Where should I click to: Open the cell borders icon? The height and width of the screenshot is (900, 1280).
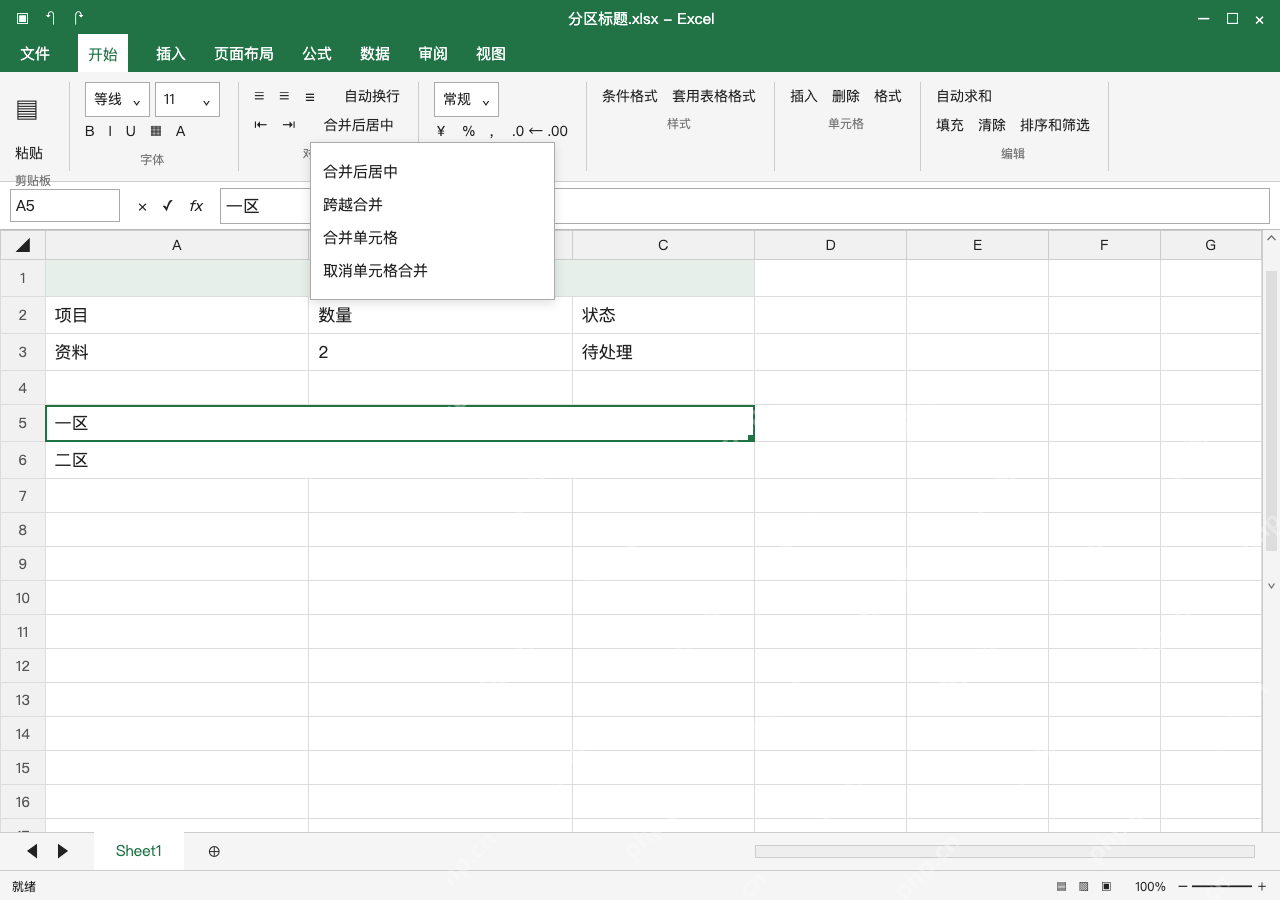[x=155, y=131]
